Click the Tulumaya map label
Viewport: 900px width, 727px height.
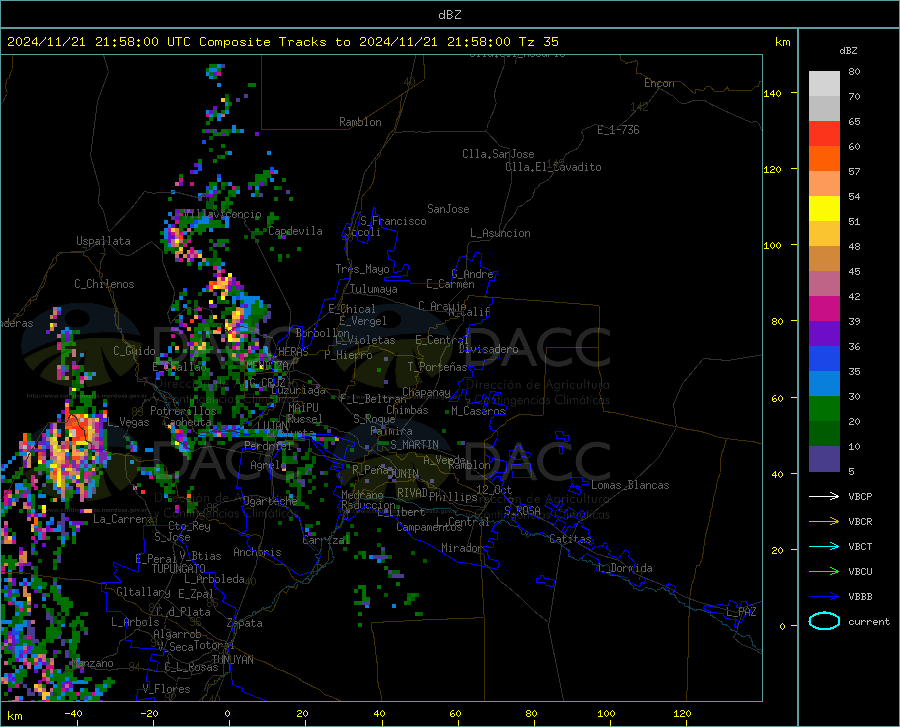pyautogui.click(x=374, y=289)
